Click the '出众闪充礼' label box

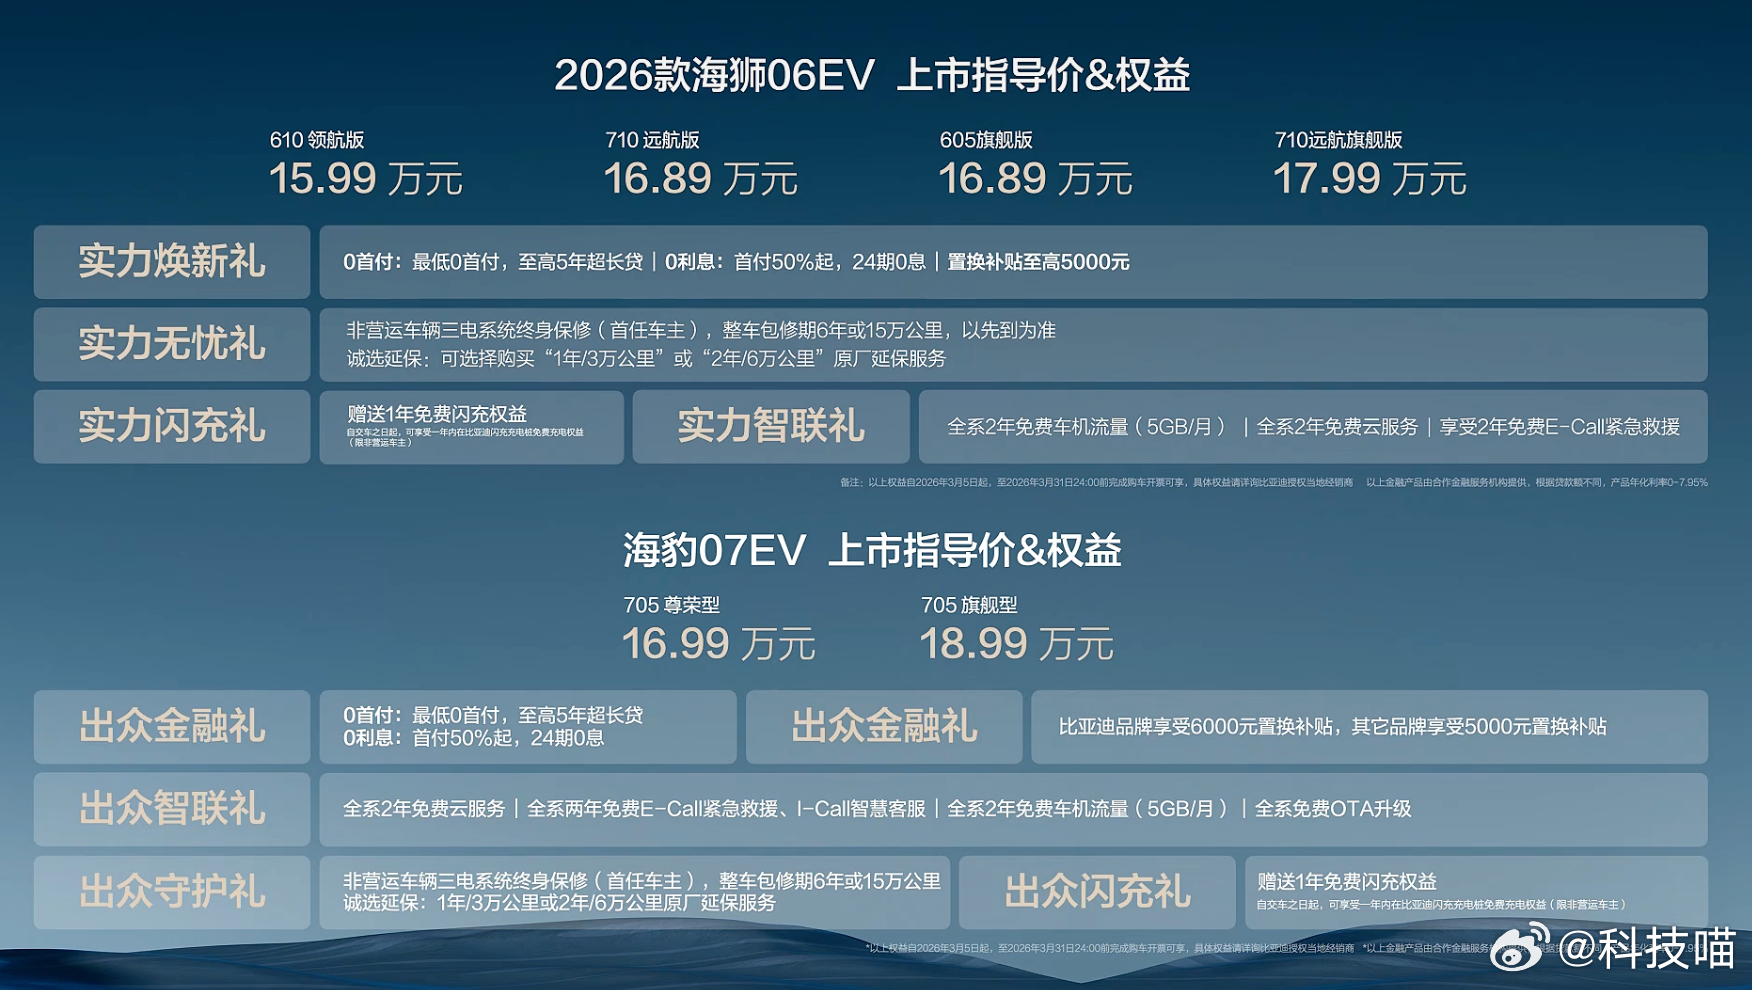coord(1097,892)
